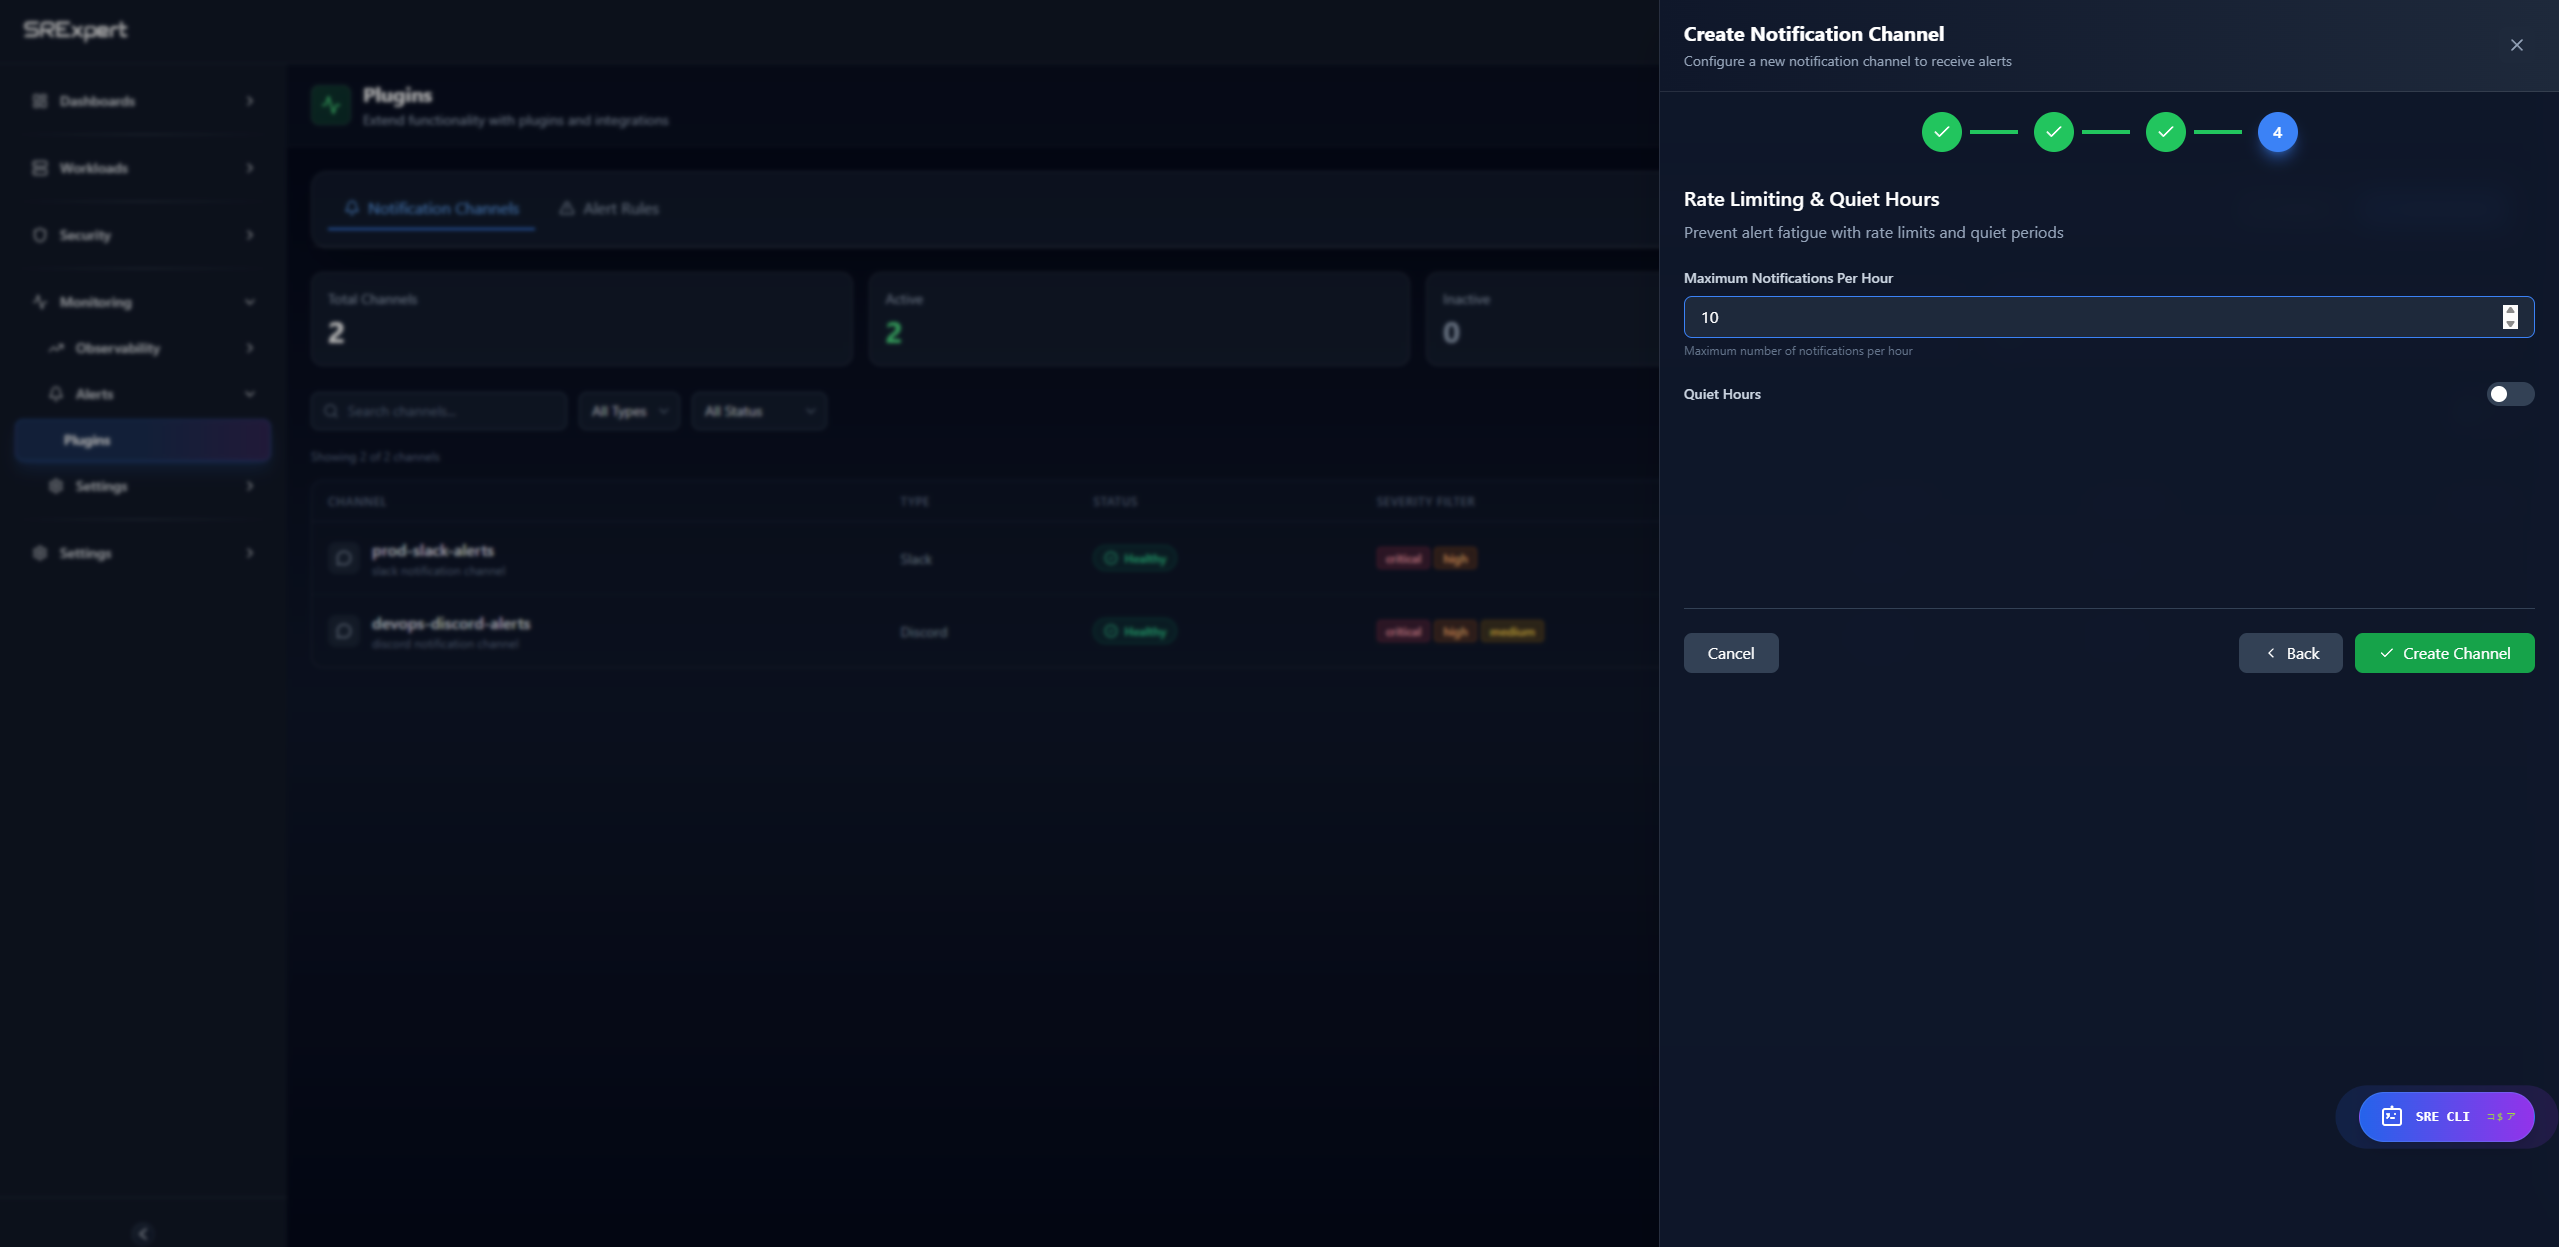
Task: Click the Settings gear icon under Alerts
Action: click(x=55, y=486)
